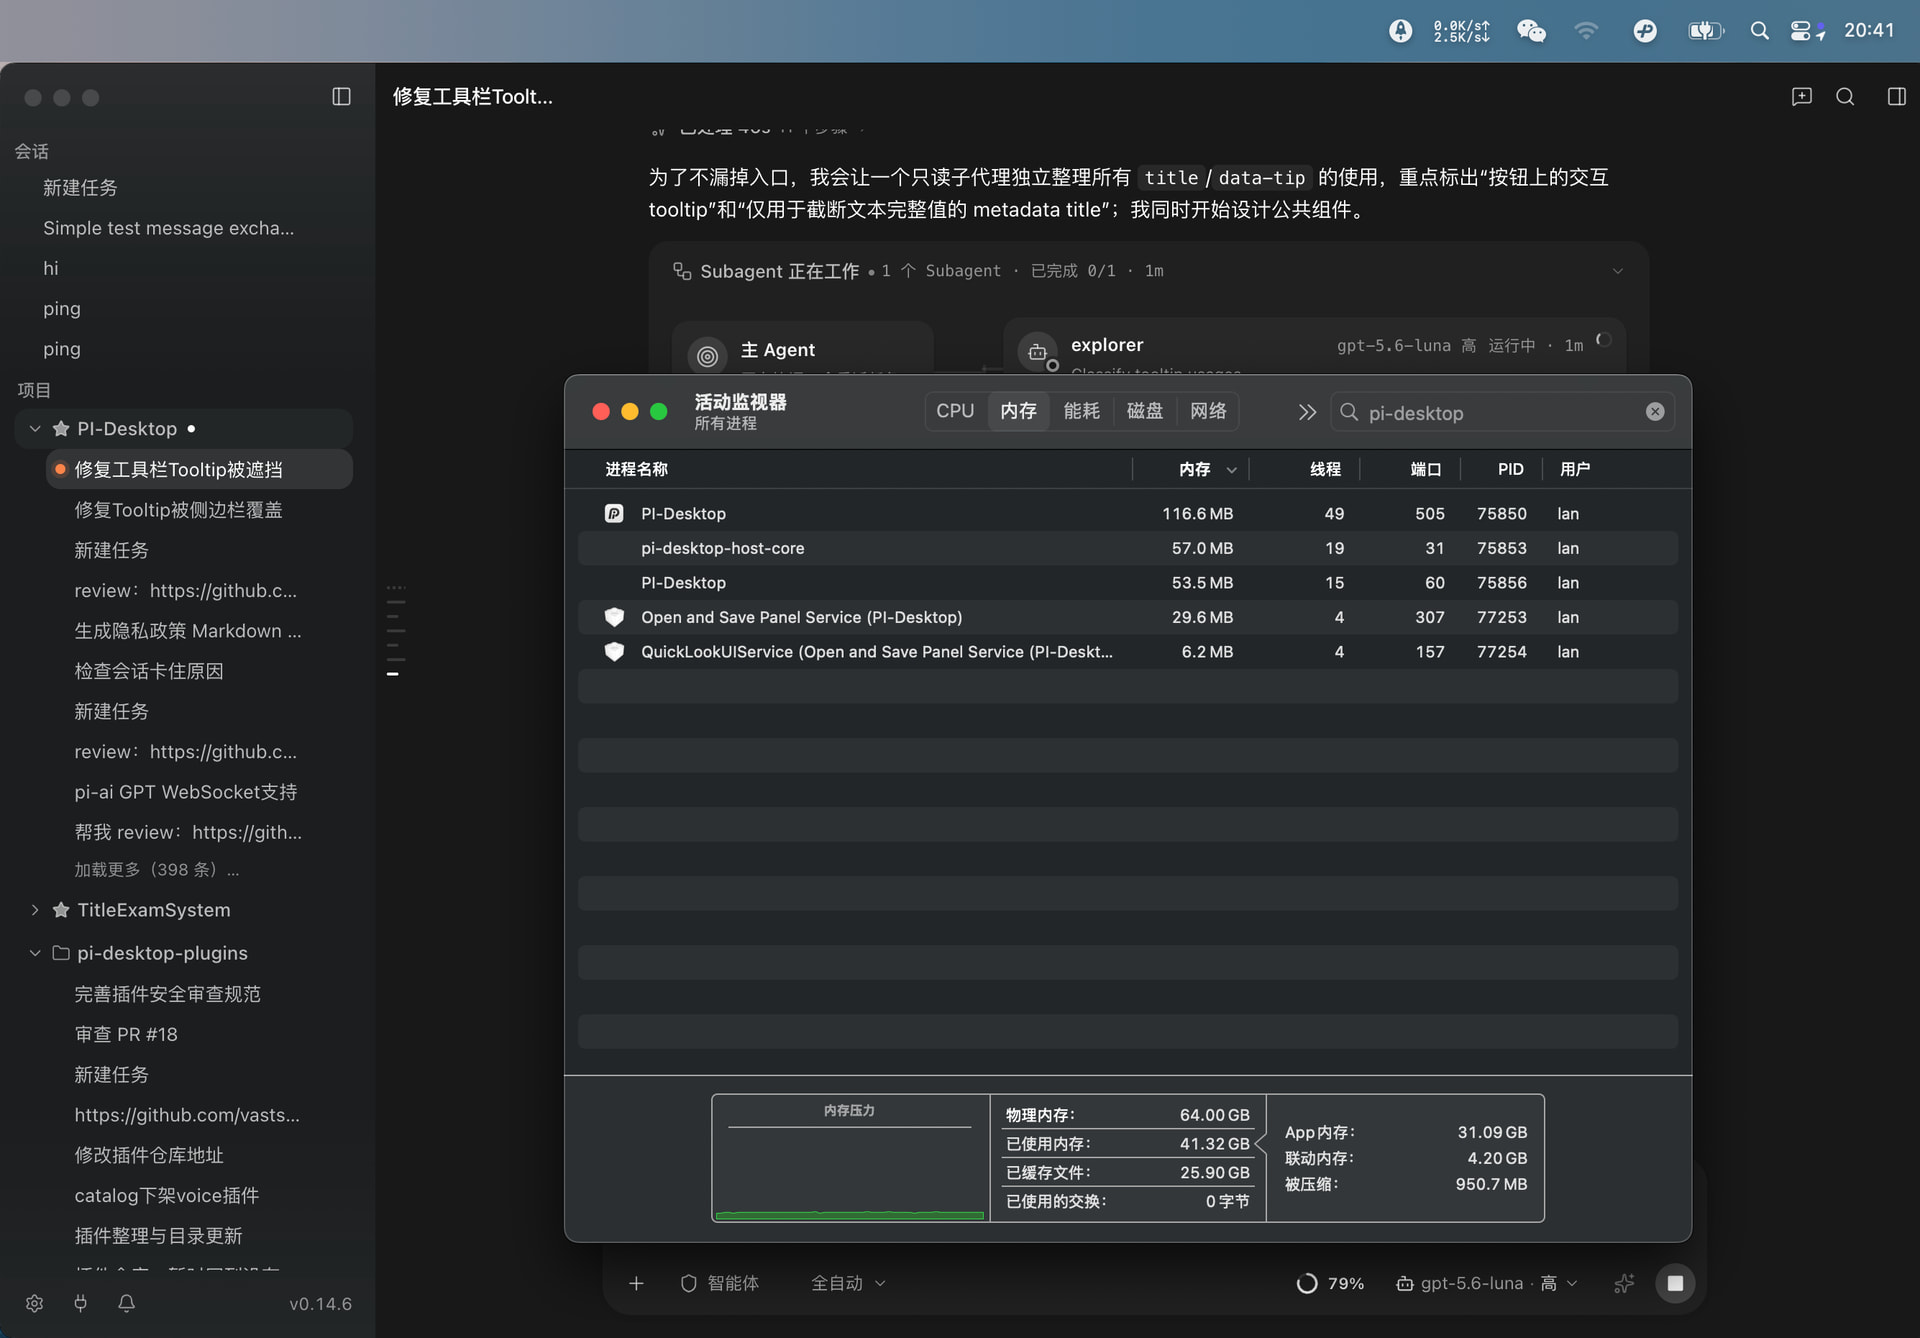
Task: Open the 全自动 mode dropdown
Action: (848, 1283)
